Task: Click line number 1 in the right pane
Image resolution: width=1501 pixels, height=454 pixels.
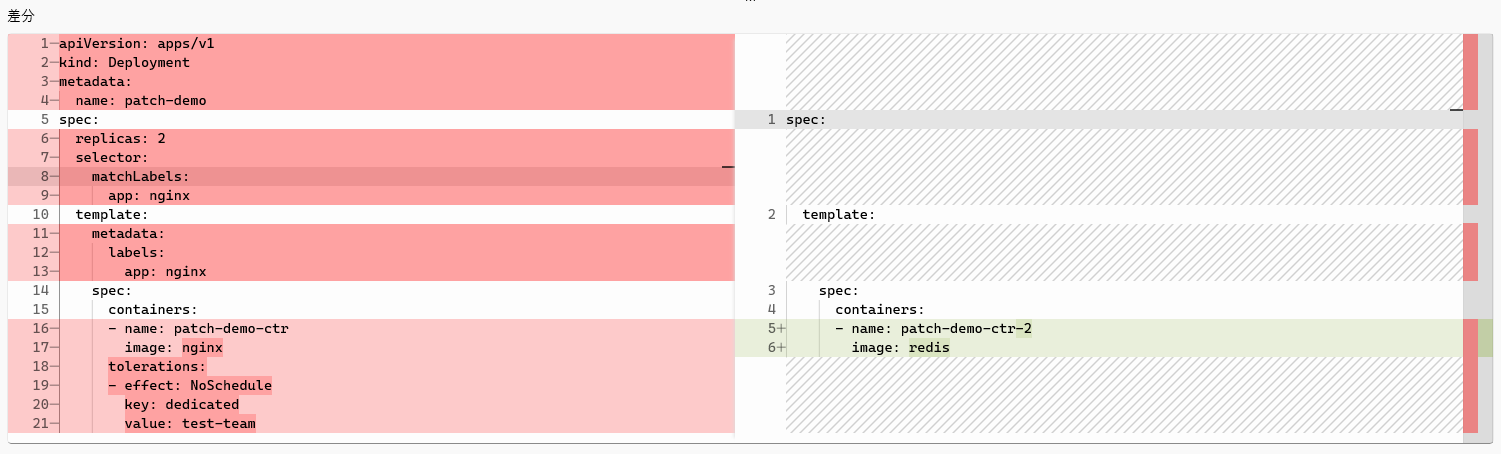Action: (x=771, y=120)
